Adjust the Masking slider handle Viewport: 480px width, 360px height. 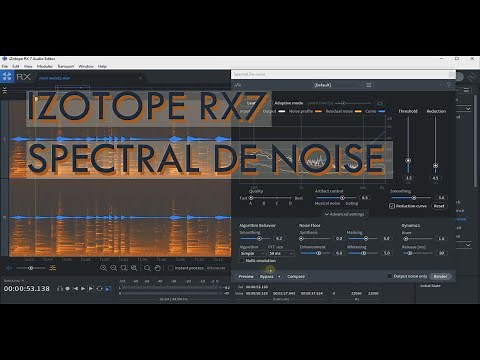[366, 239]
